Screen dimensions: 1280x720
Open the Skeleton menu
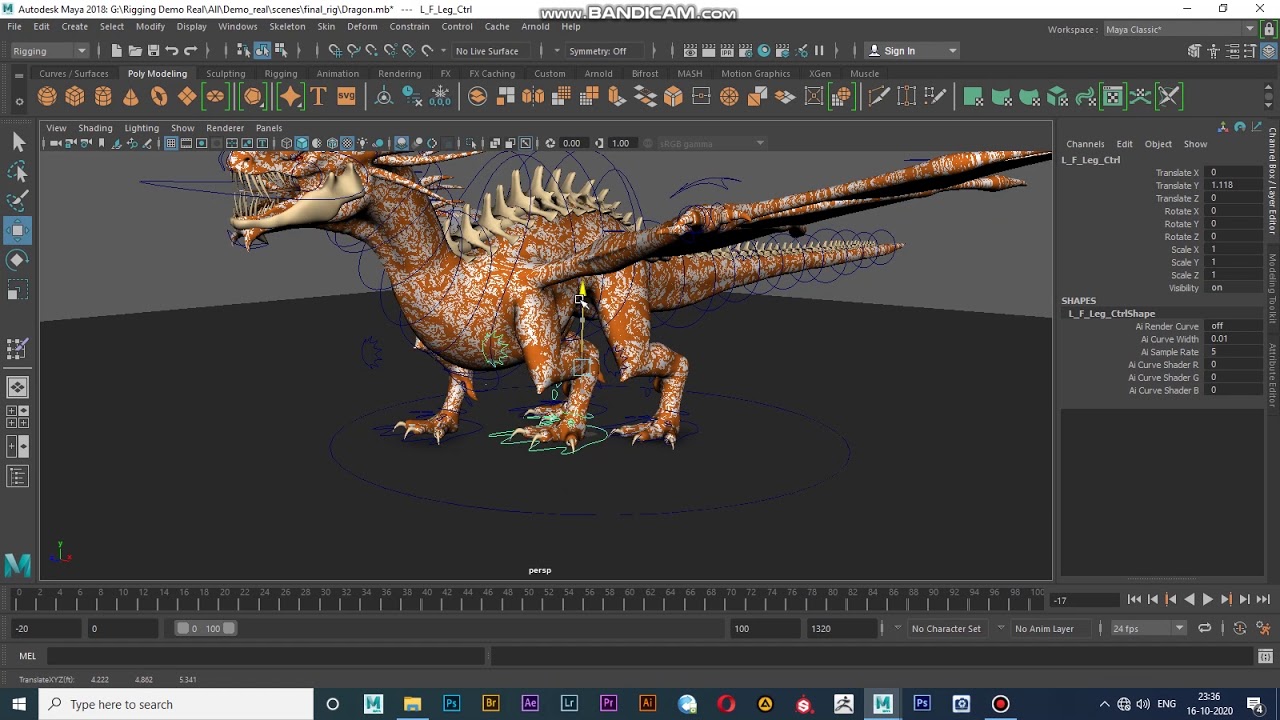pyautogui.click(x=287, y=27)
